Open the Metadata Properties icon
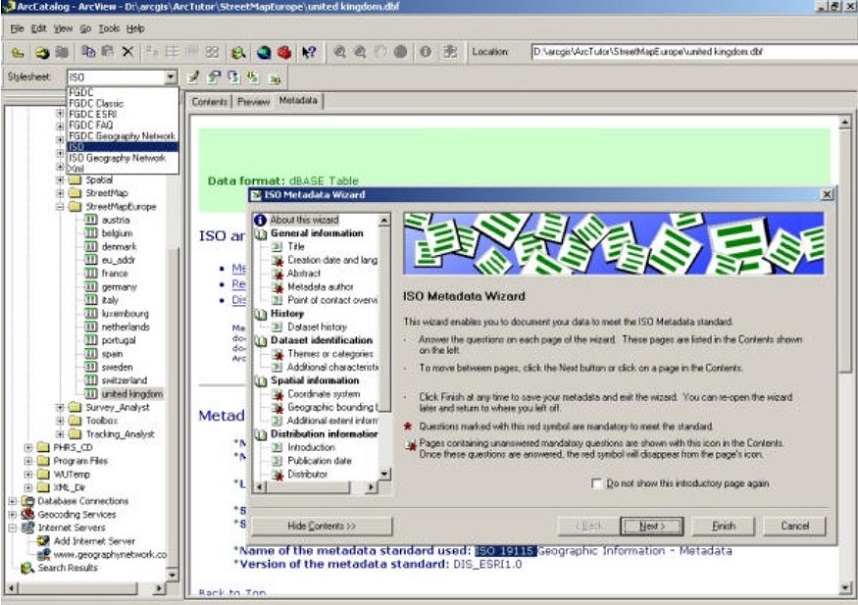858x605 pixels. coord(214,77)
